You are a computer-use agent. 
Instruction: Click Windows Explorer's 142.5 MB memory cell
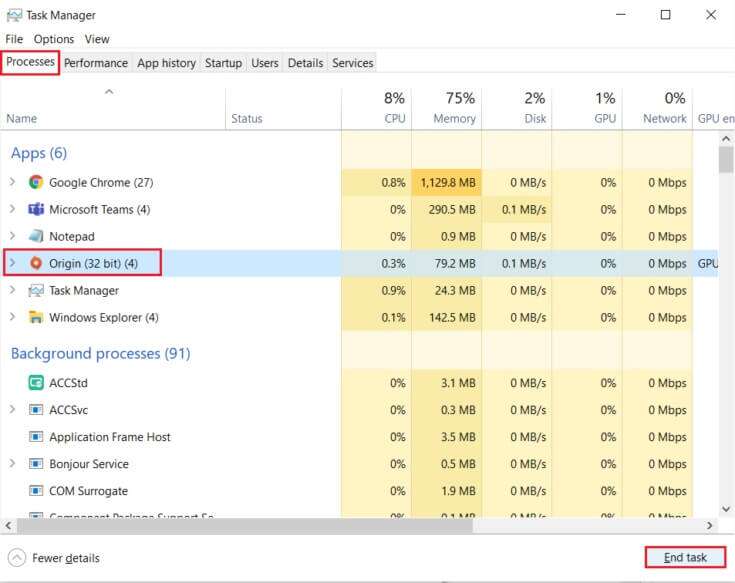[x=446, y=317]
